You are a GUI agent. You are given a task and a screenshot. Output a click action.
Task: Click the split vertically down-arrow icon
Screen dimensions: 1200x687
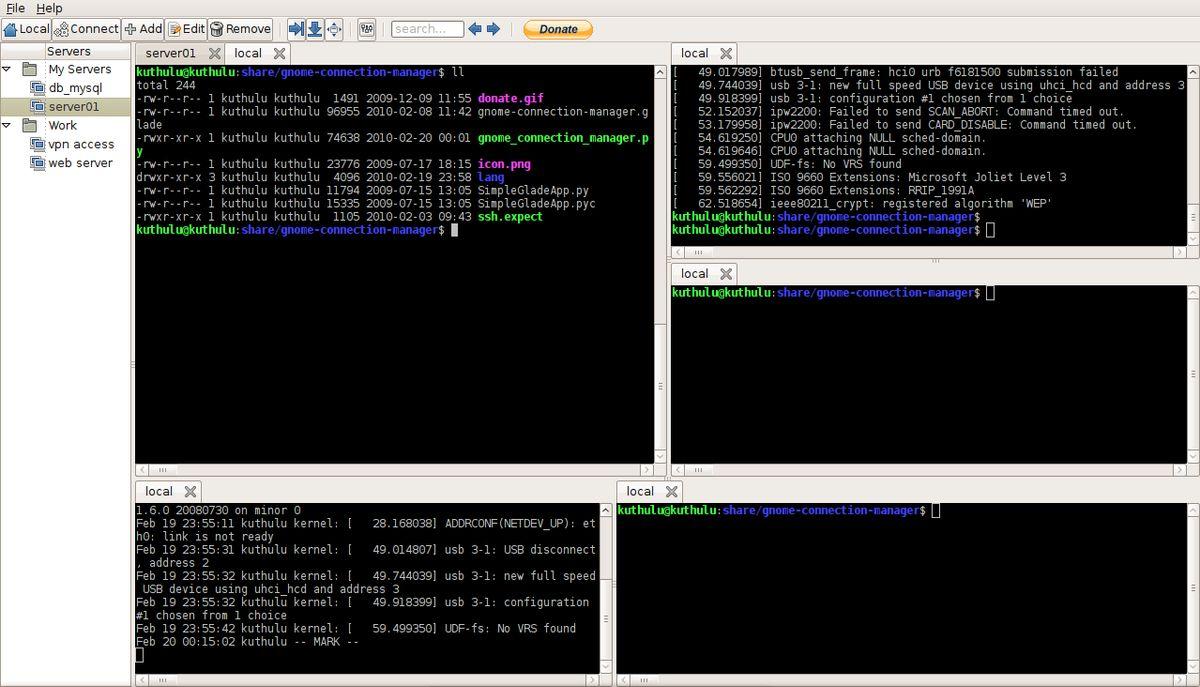315,29
